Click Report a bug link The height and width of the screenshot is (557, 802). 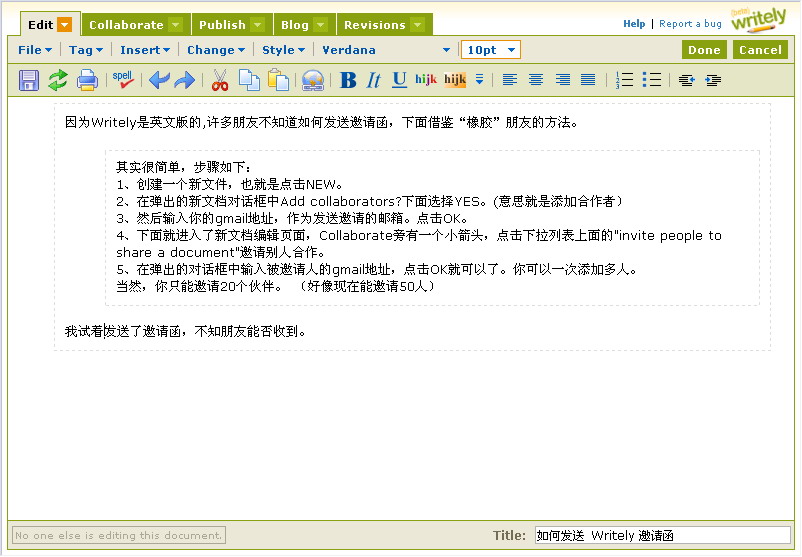690,24
